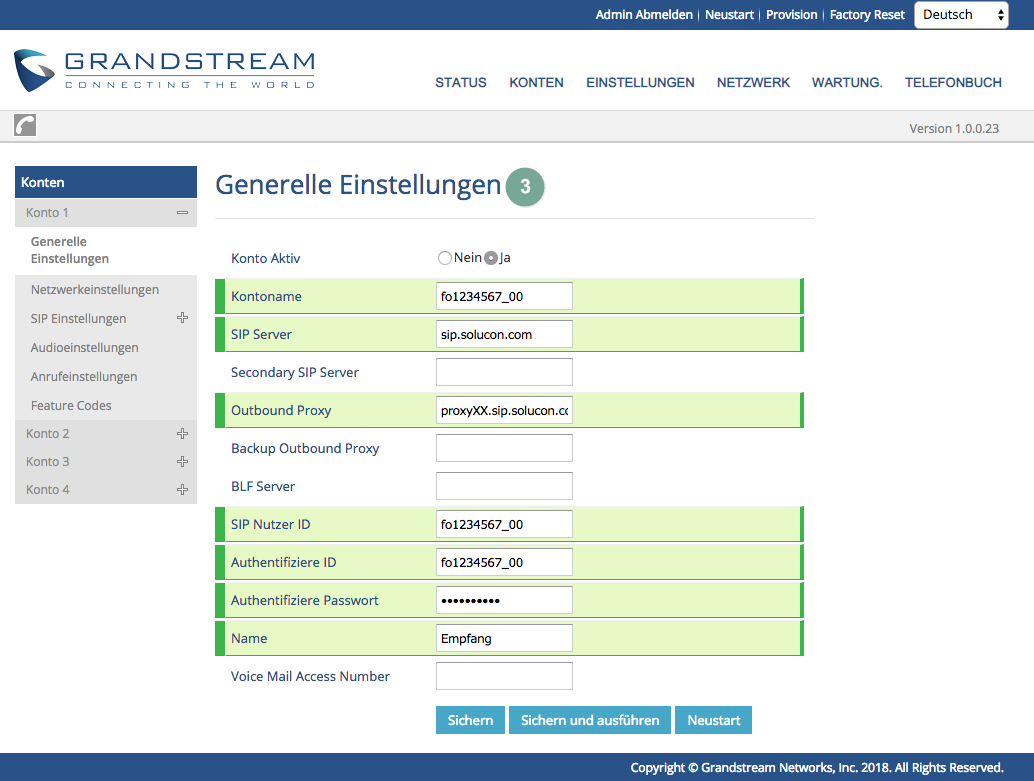This screenshot has width=1034, height=781.
Task: Click Provision link in top bar
Action: (x=791, y=15)
